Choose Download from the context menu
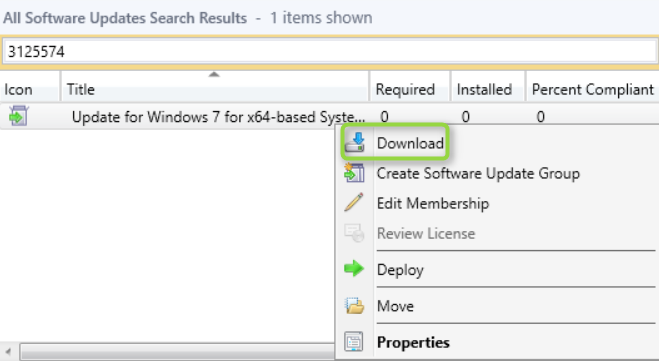This screenshot has width=659, height=361. pos(410,143)
